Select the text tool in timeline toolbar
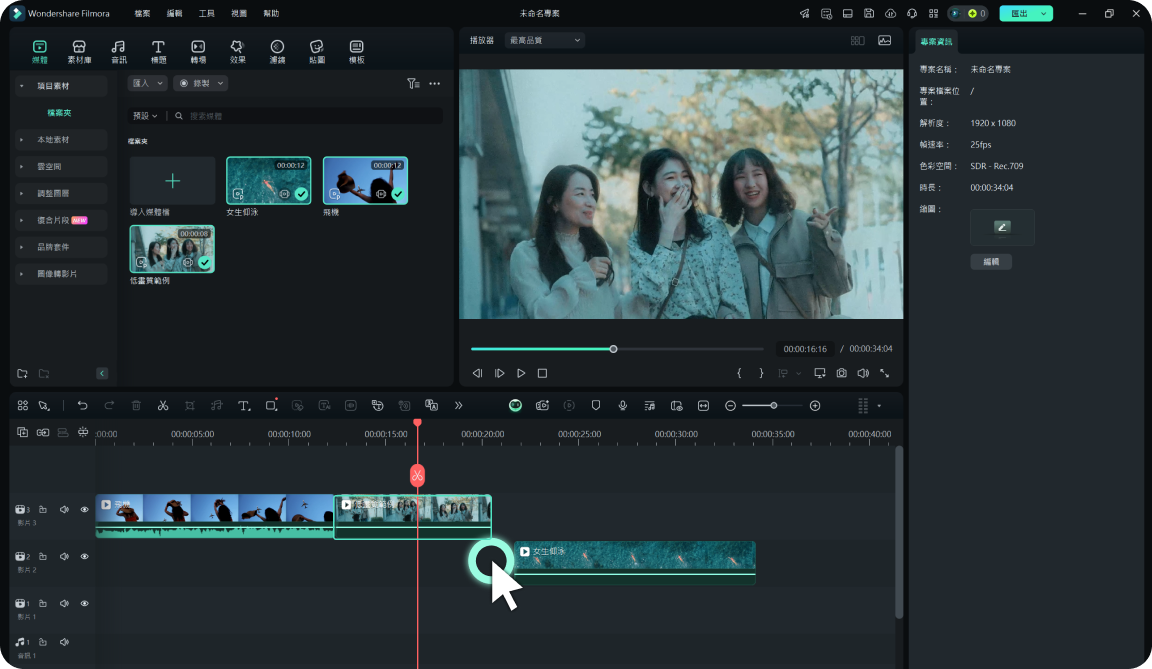 244,405
